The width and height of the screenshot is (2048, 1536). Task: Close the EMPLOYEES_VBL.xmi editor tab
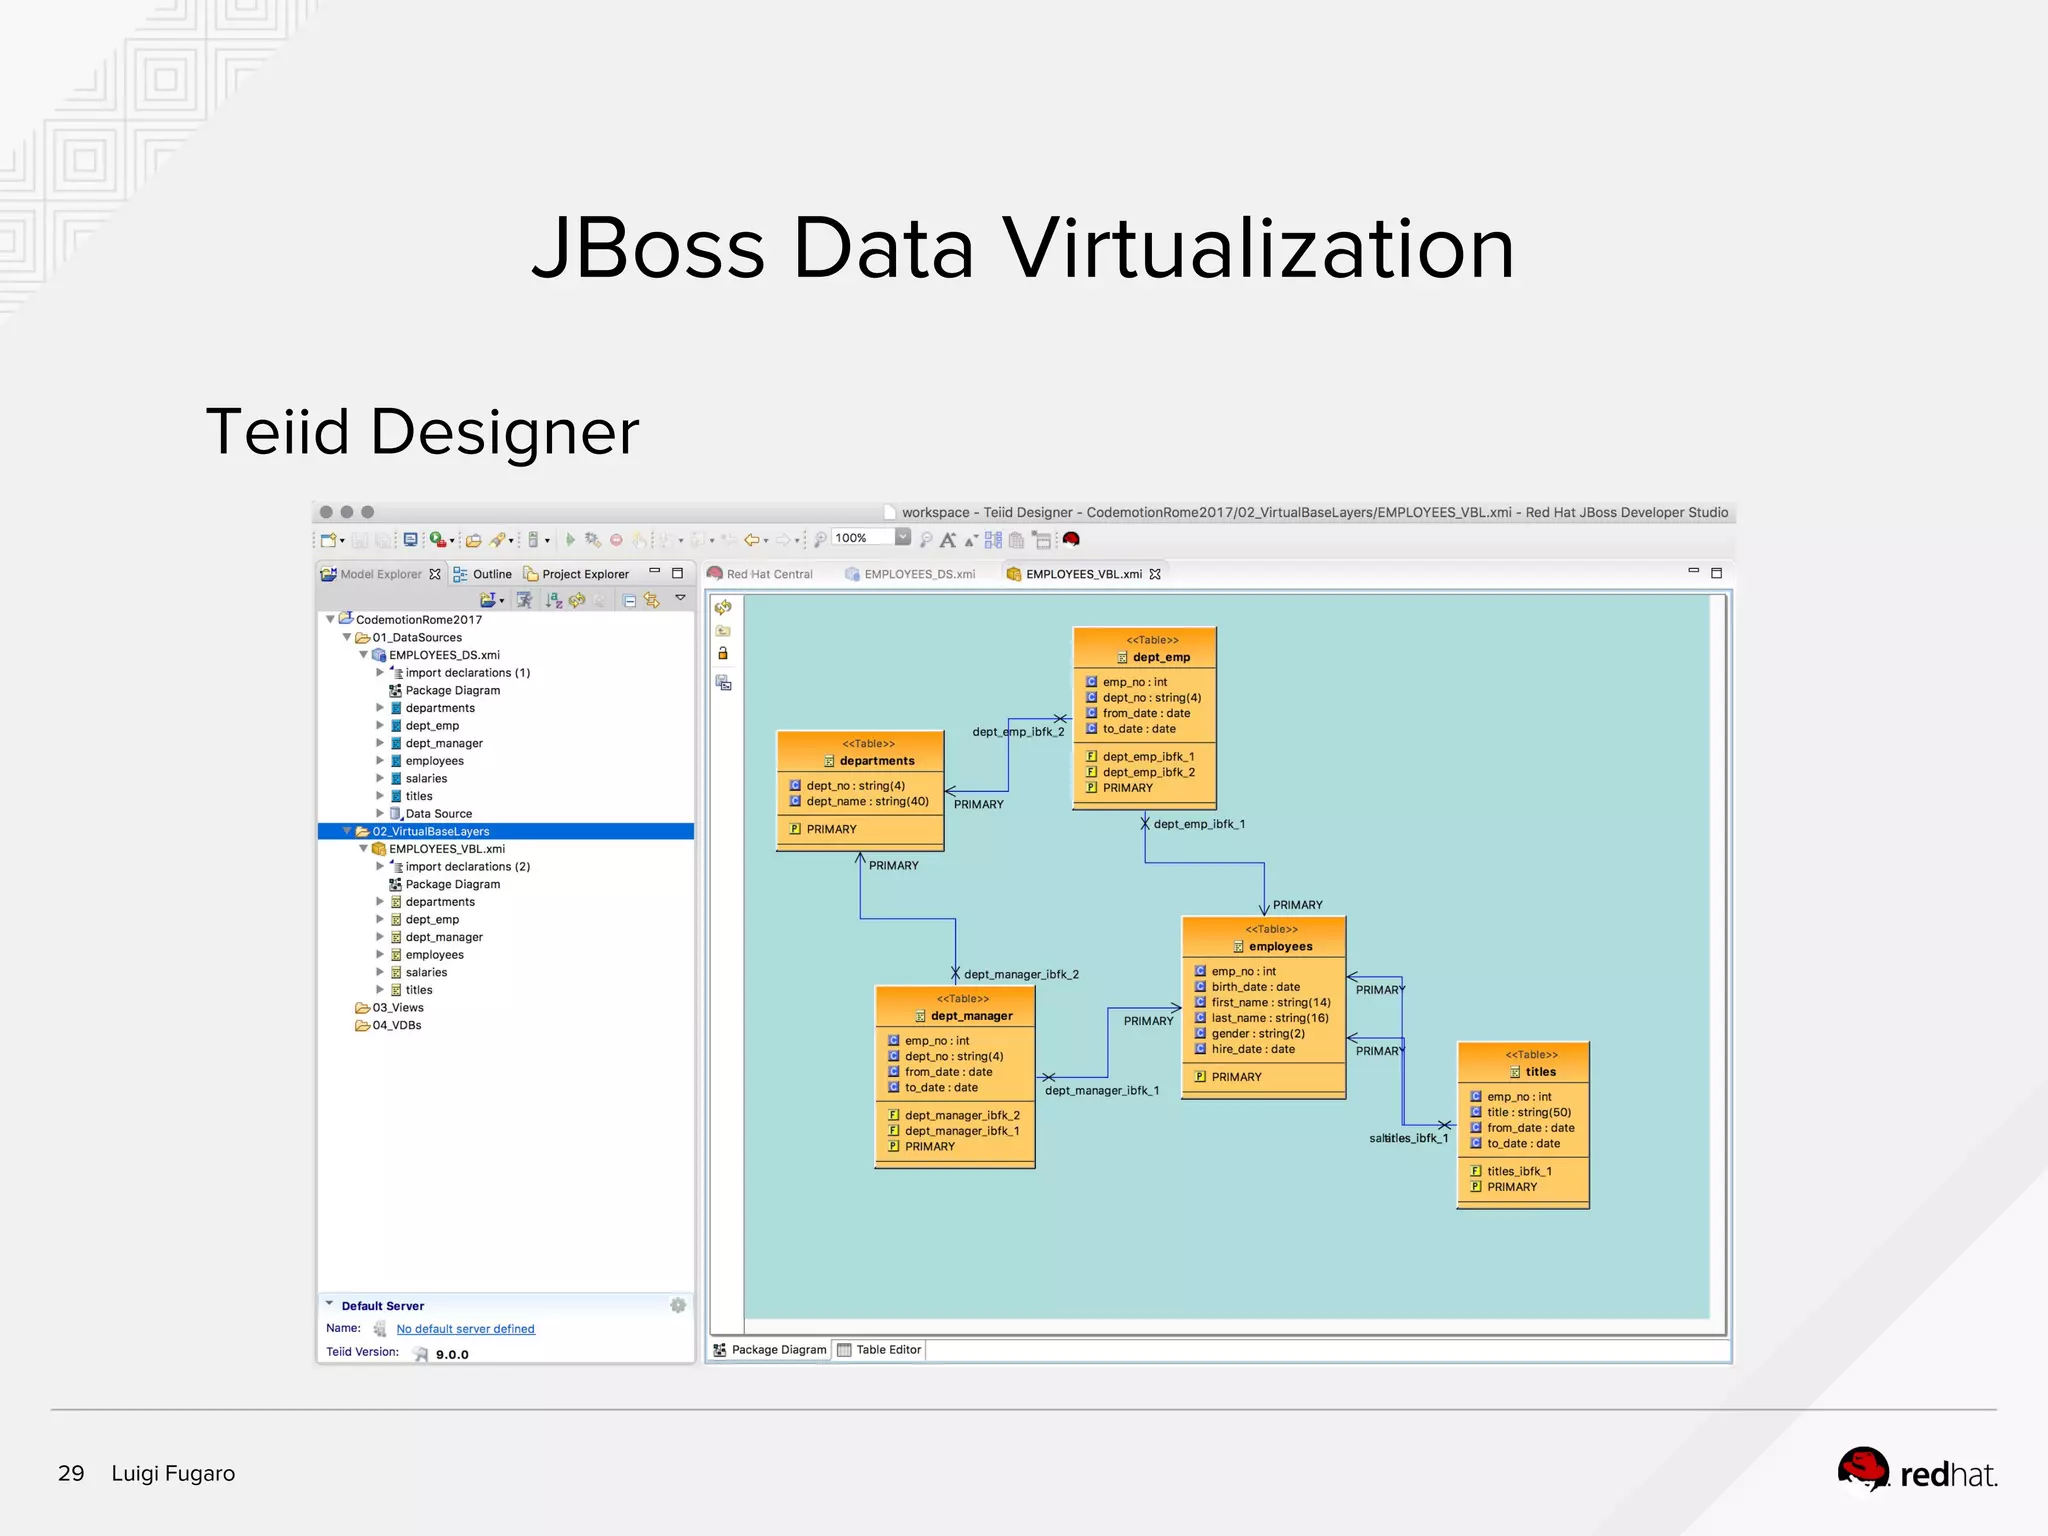pyautogui.click(x=1155, y=574)
